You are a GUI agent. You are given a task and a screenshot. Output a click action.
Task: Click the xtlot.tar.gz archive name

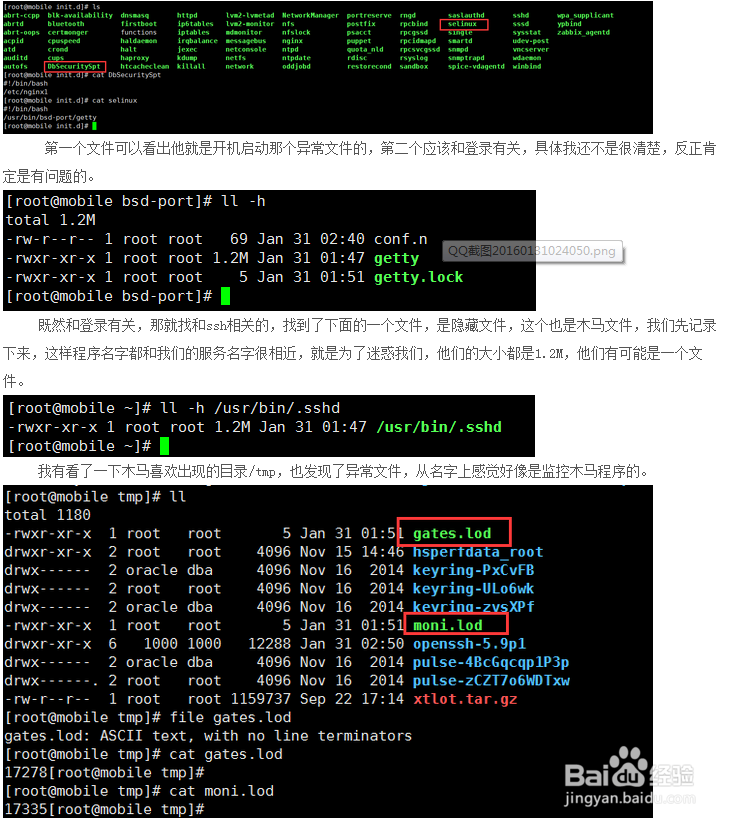465,699
